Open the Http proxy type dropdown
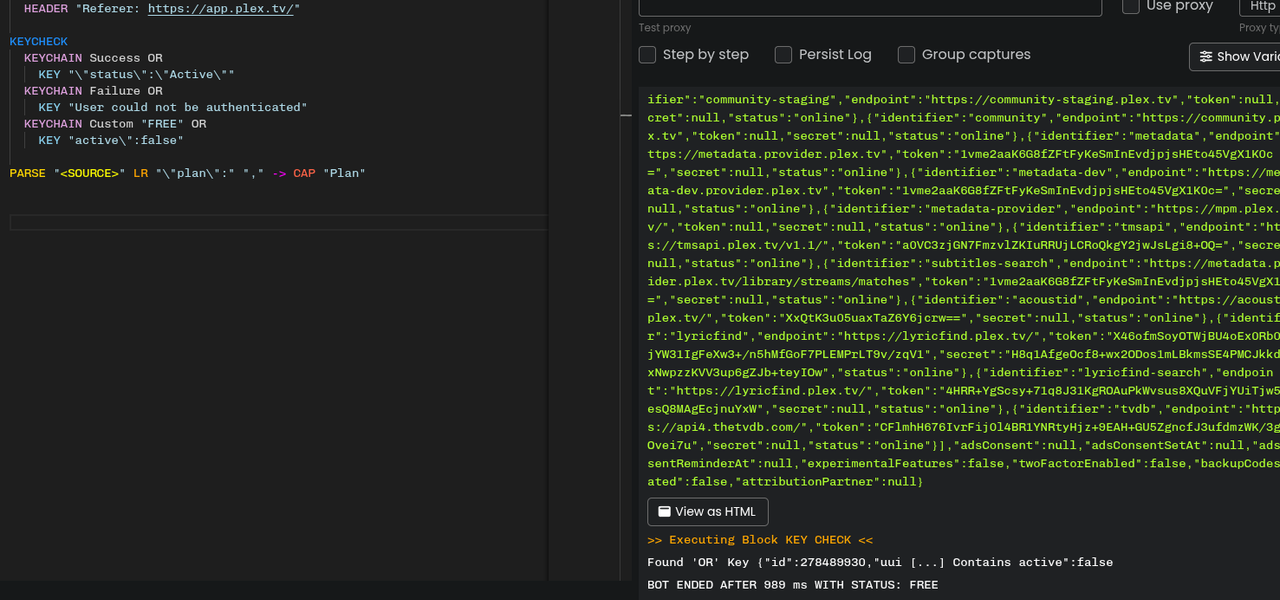 point(1259,7)
